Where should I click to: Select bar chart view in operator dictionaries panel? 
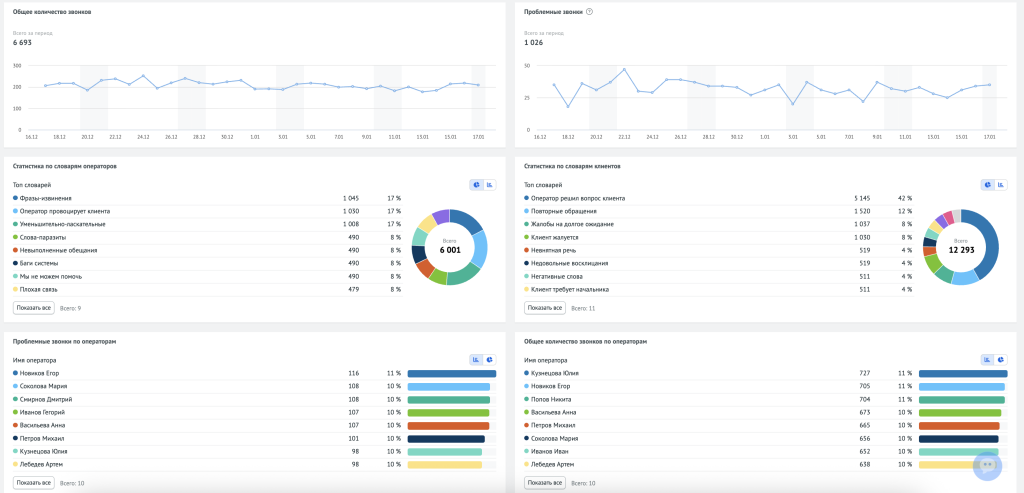tap(489, 184)
